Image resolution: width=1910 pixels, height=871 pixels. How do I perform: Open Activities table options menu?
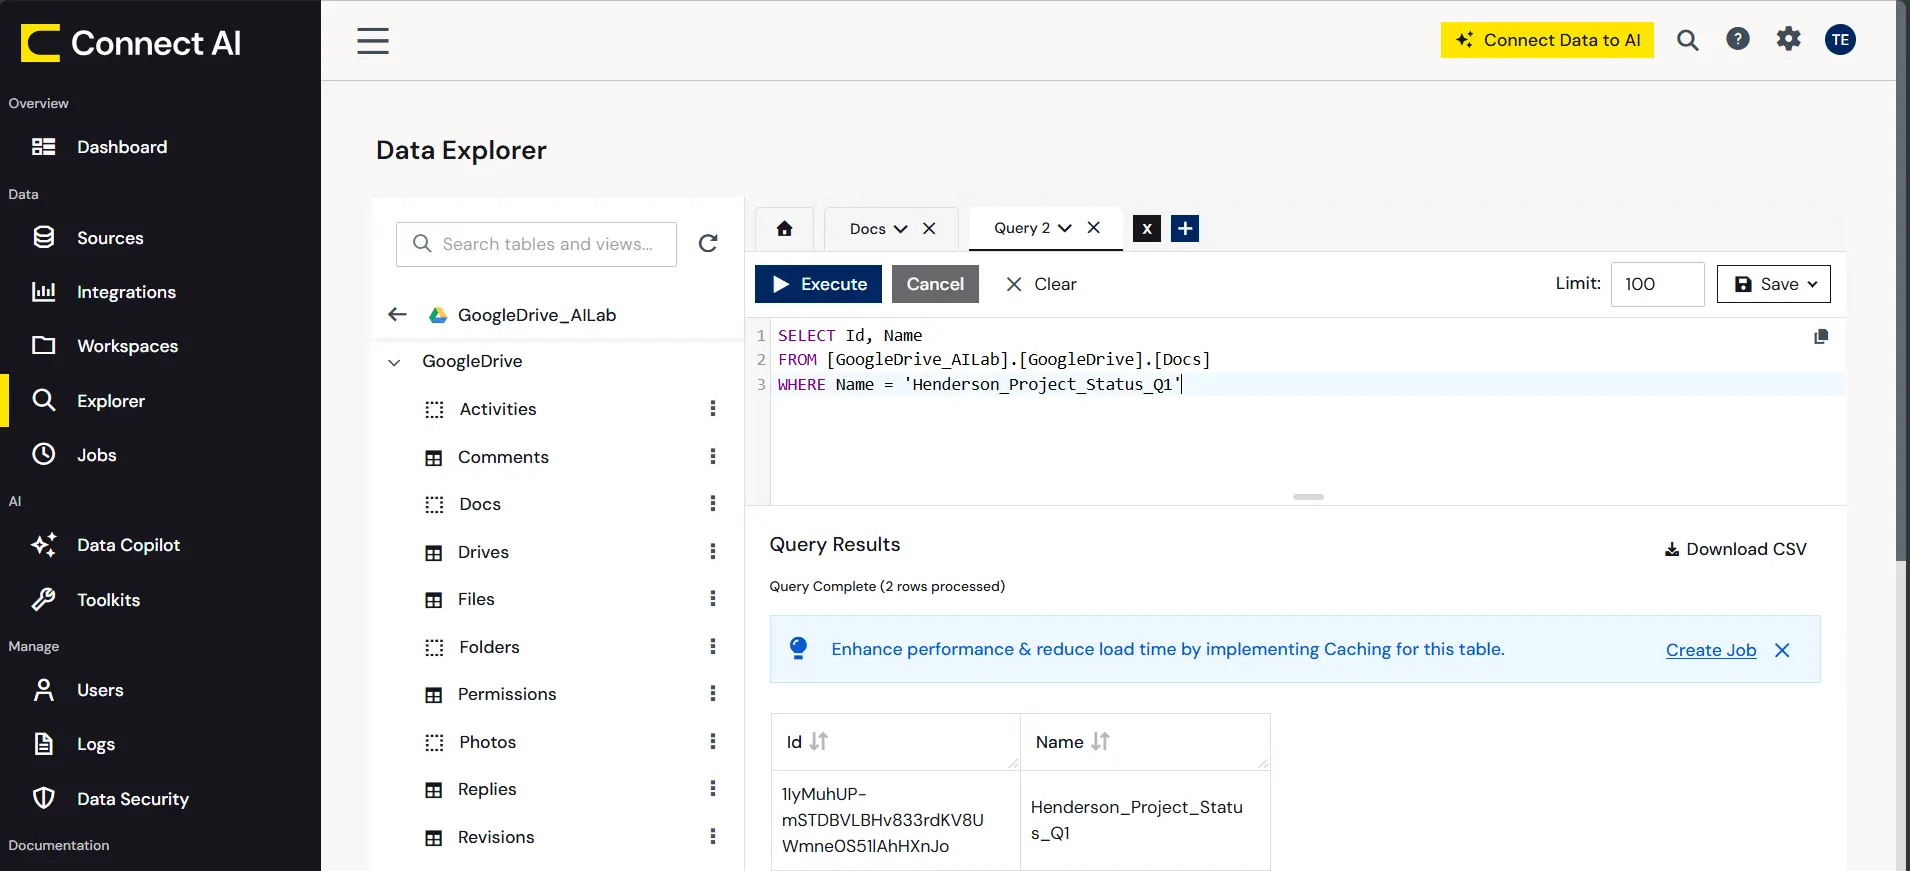[713, 408]
